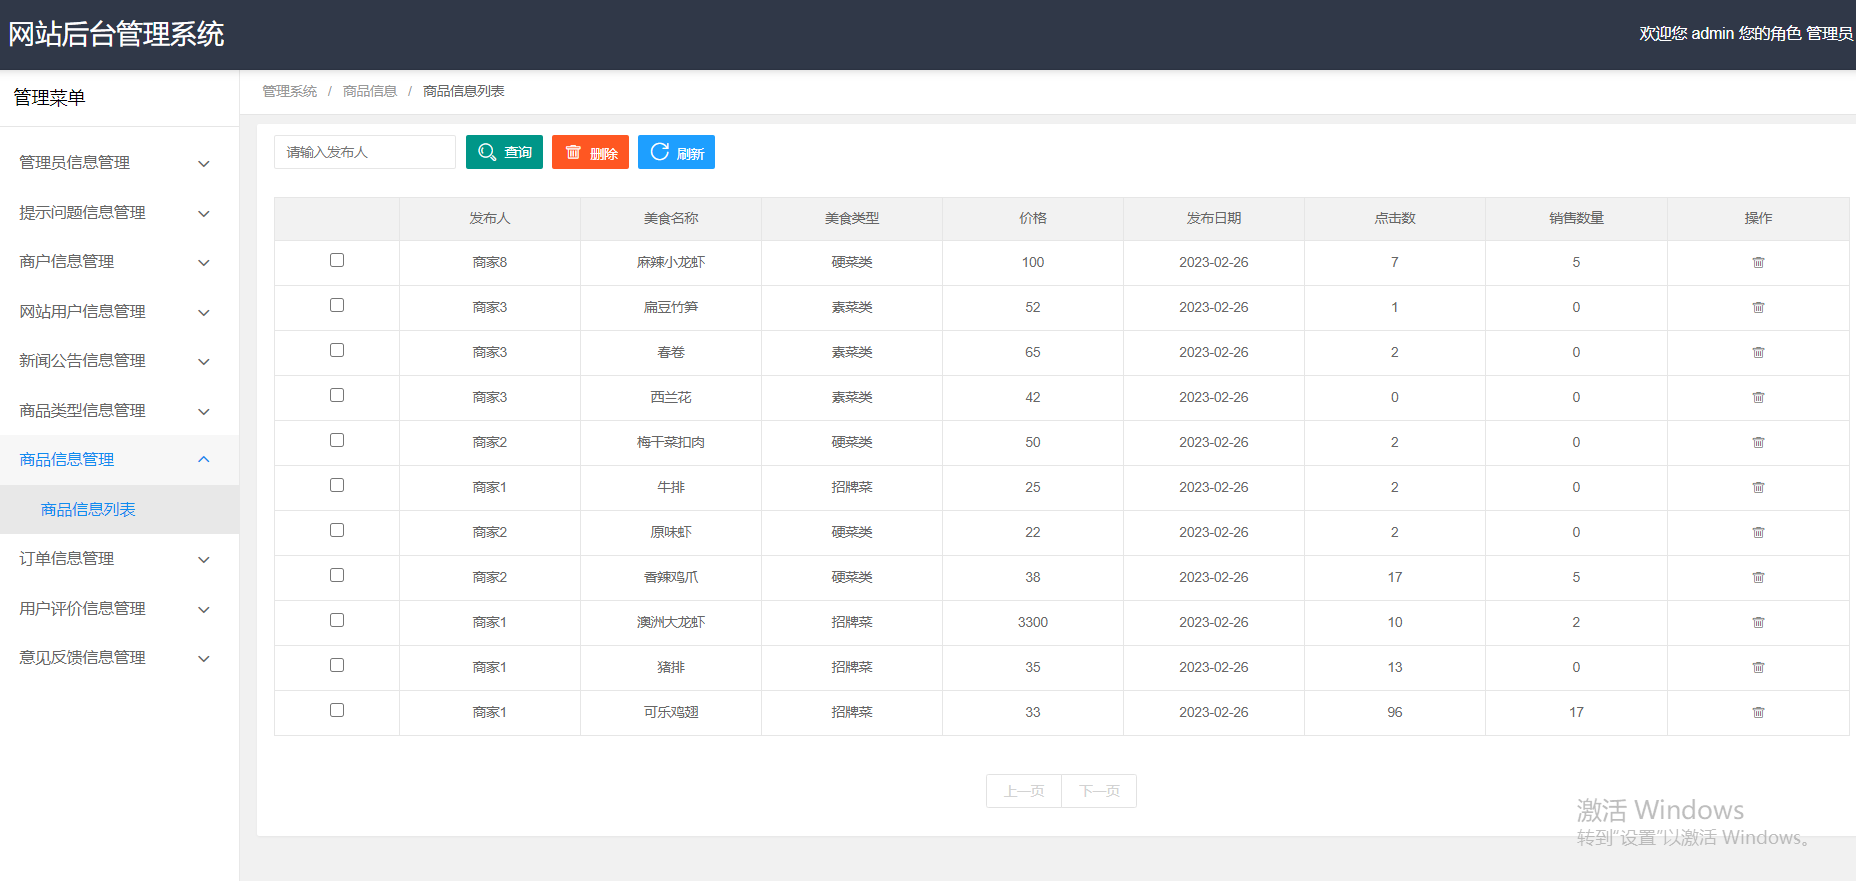Expand 订单信息管理 chevron

[x=204, y=559]
